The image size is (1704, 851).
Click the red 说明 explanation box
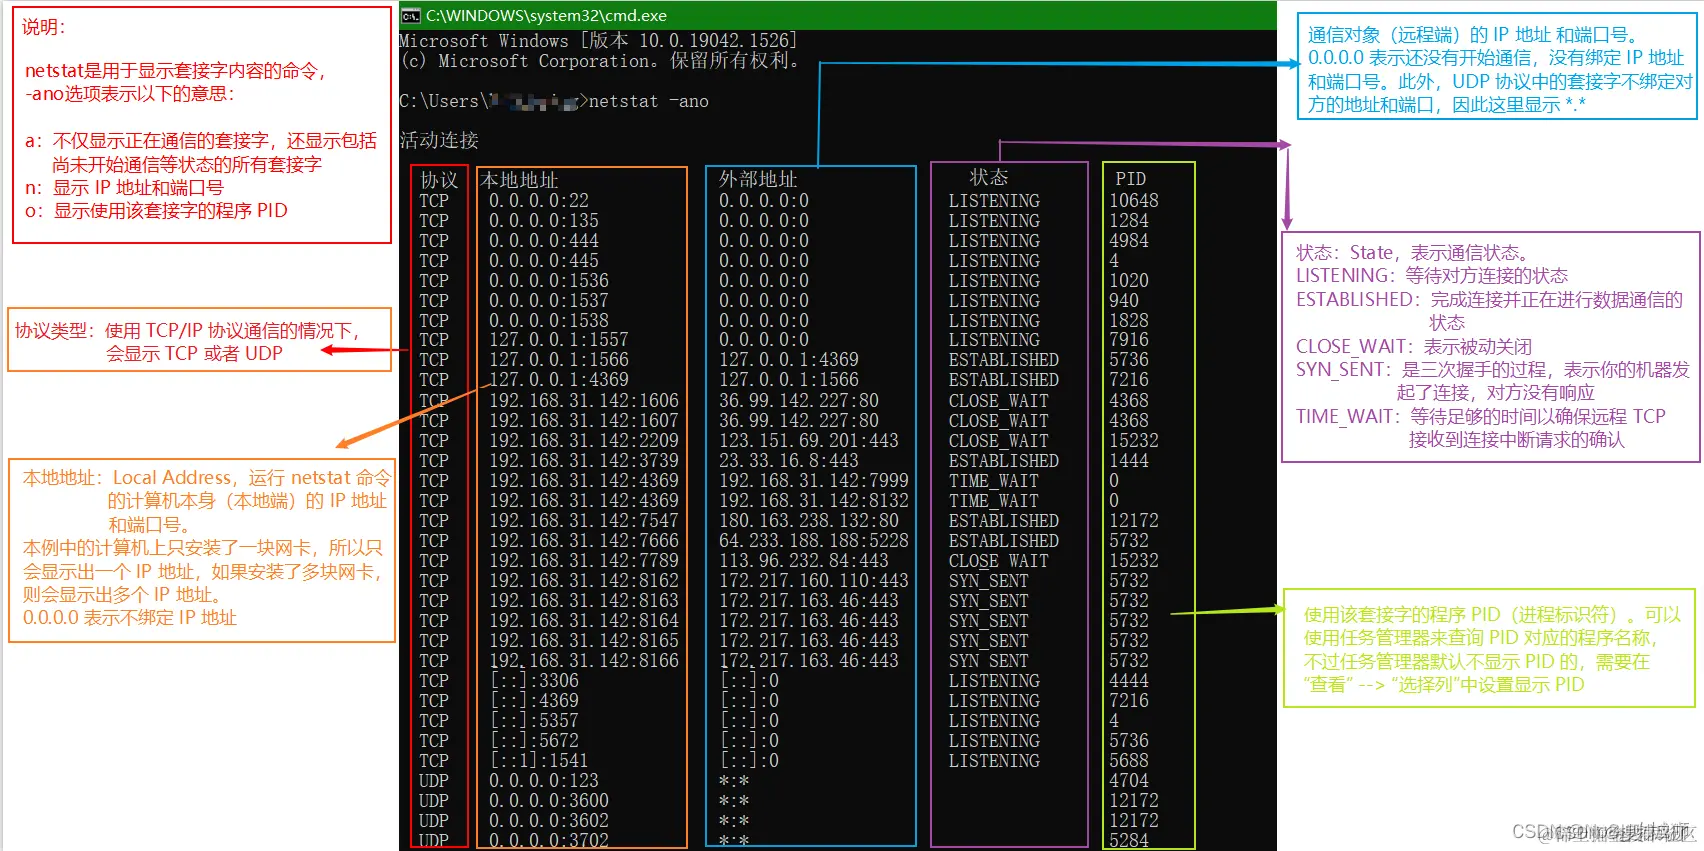point(201,125)
